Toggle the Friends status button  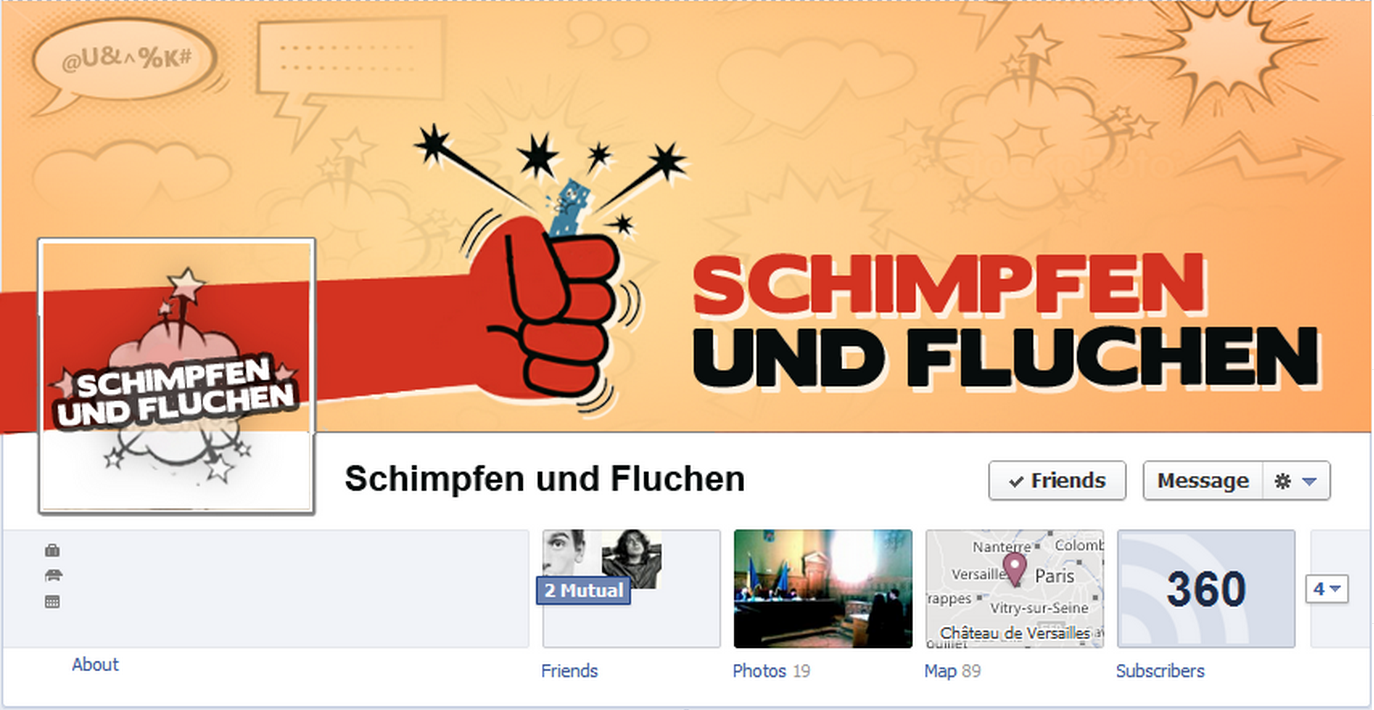pos(1057,481)
